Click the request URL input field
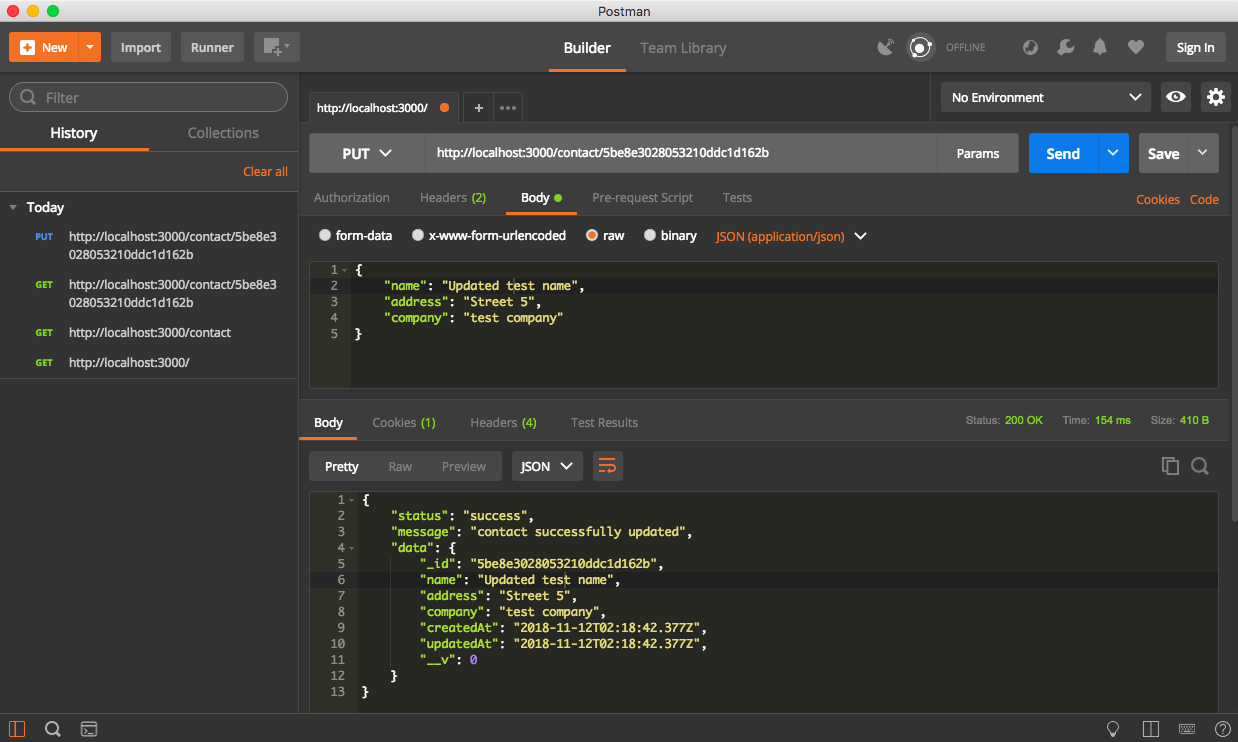Image resolution: width=1238 pixels, height=742 pixels. [680, 154]
